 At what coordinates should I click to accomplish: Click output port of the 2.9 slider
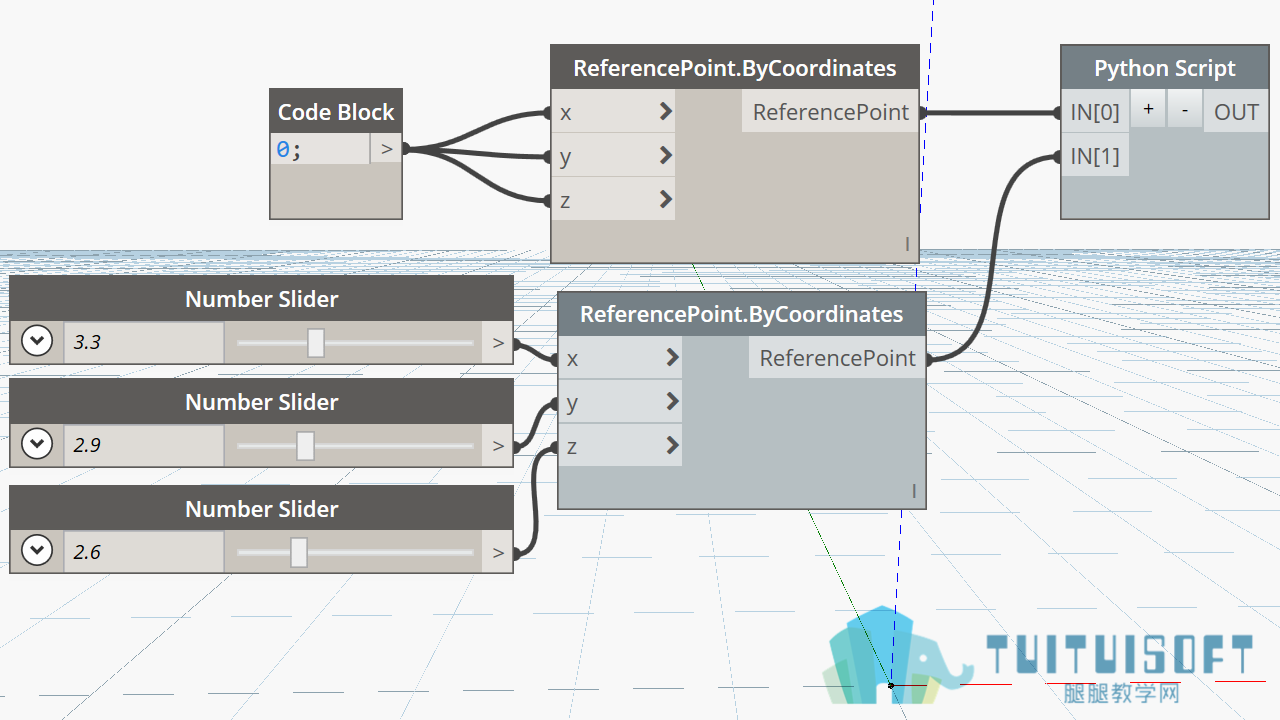pos(498,446)
